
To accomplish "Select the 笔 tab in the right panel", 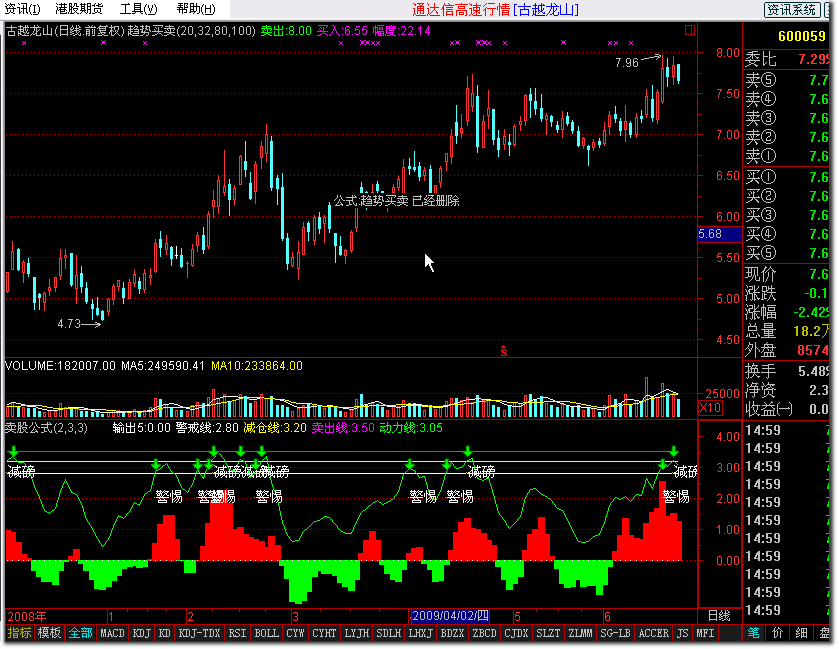I will 753,633.
